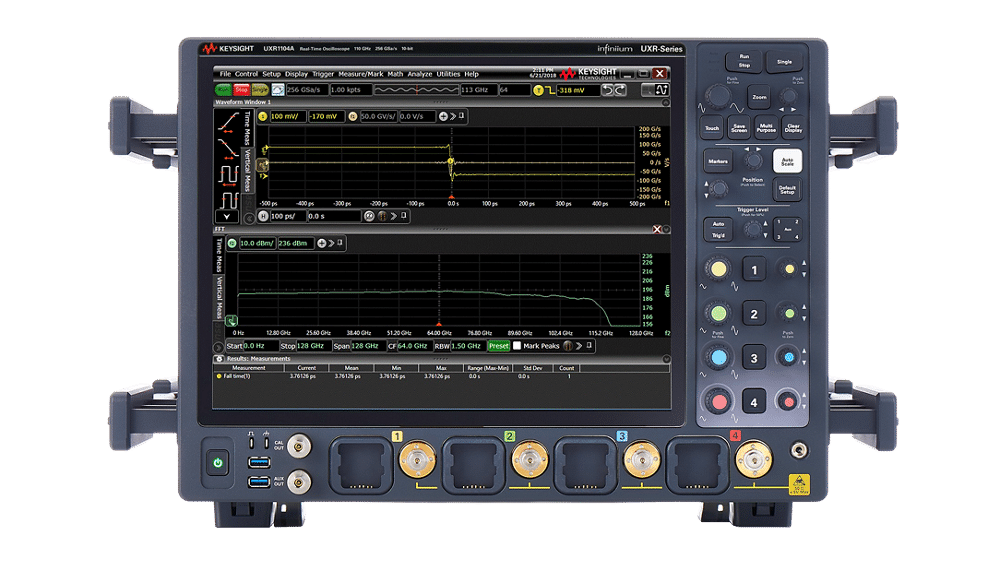Viewport: 1000px width, 563px height.
Task: Select the pulse width measurement icon
Action: click(x=228, y=200)
